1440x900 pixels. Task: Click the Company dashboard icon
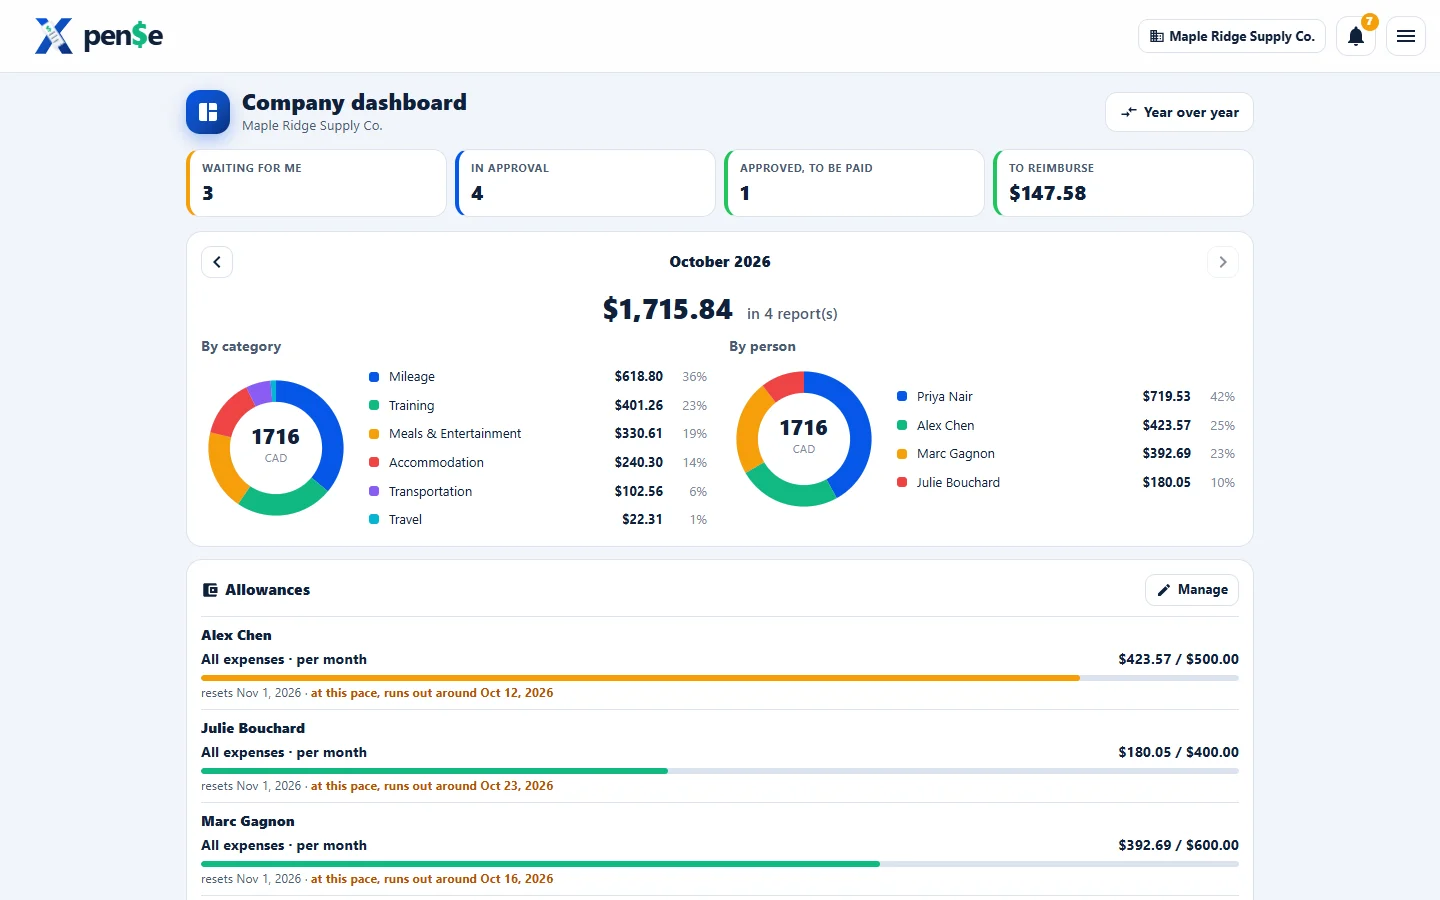(208, 112)
